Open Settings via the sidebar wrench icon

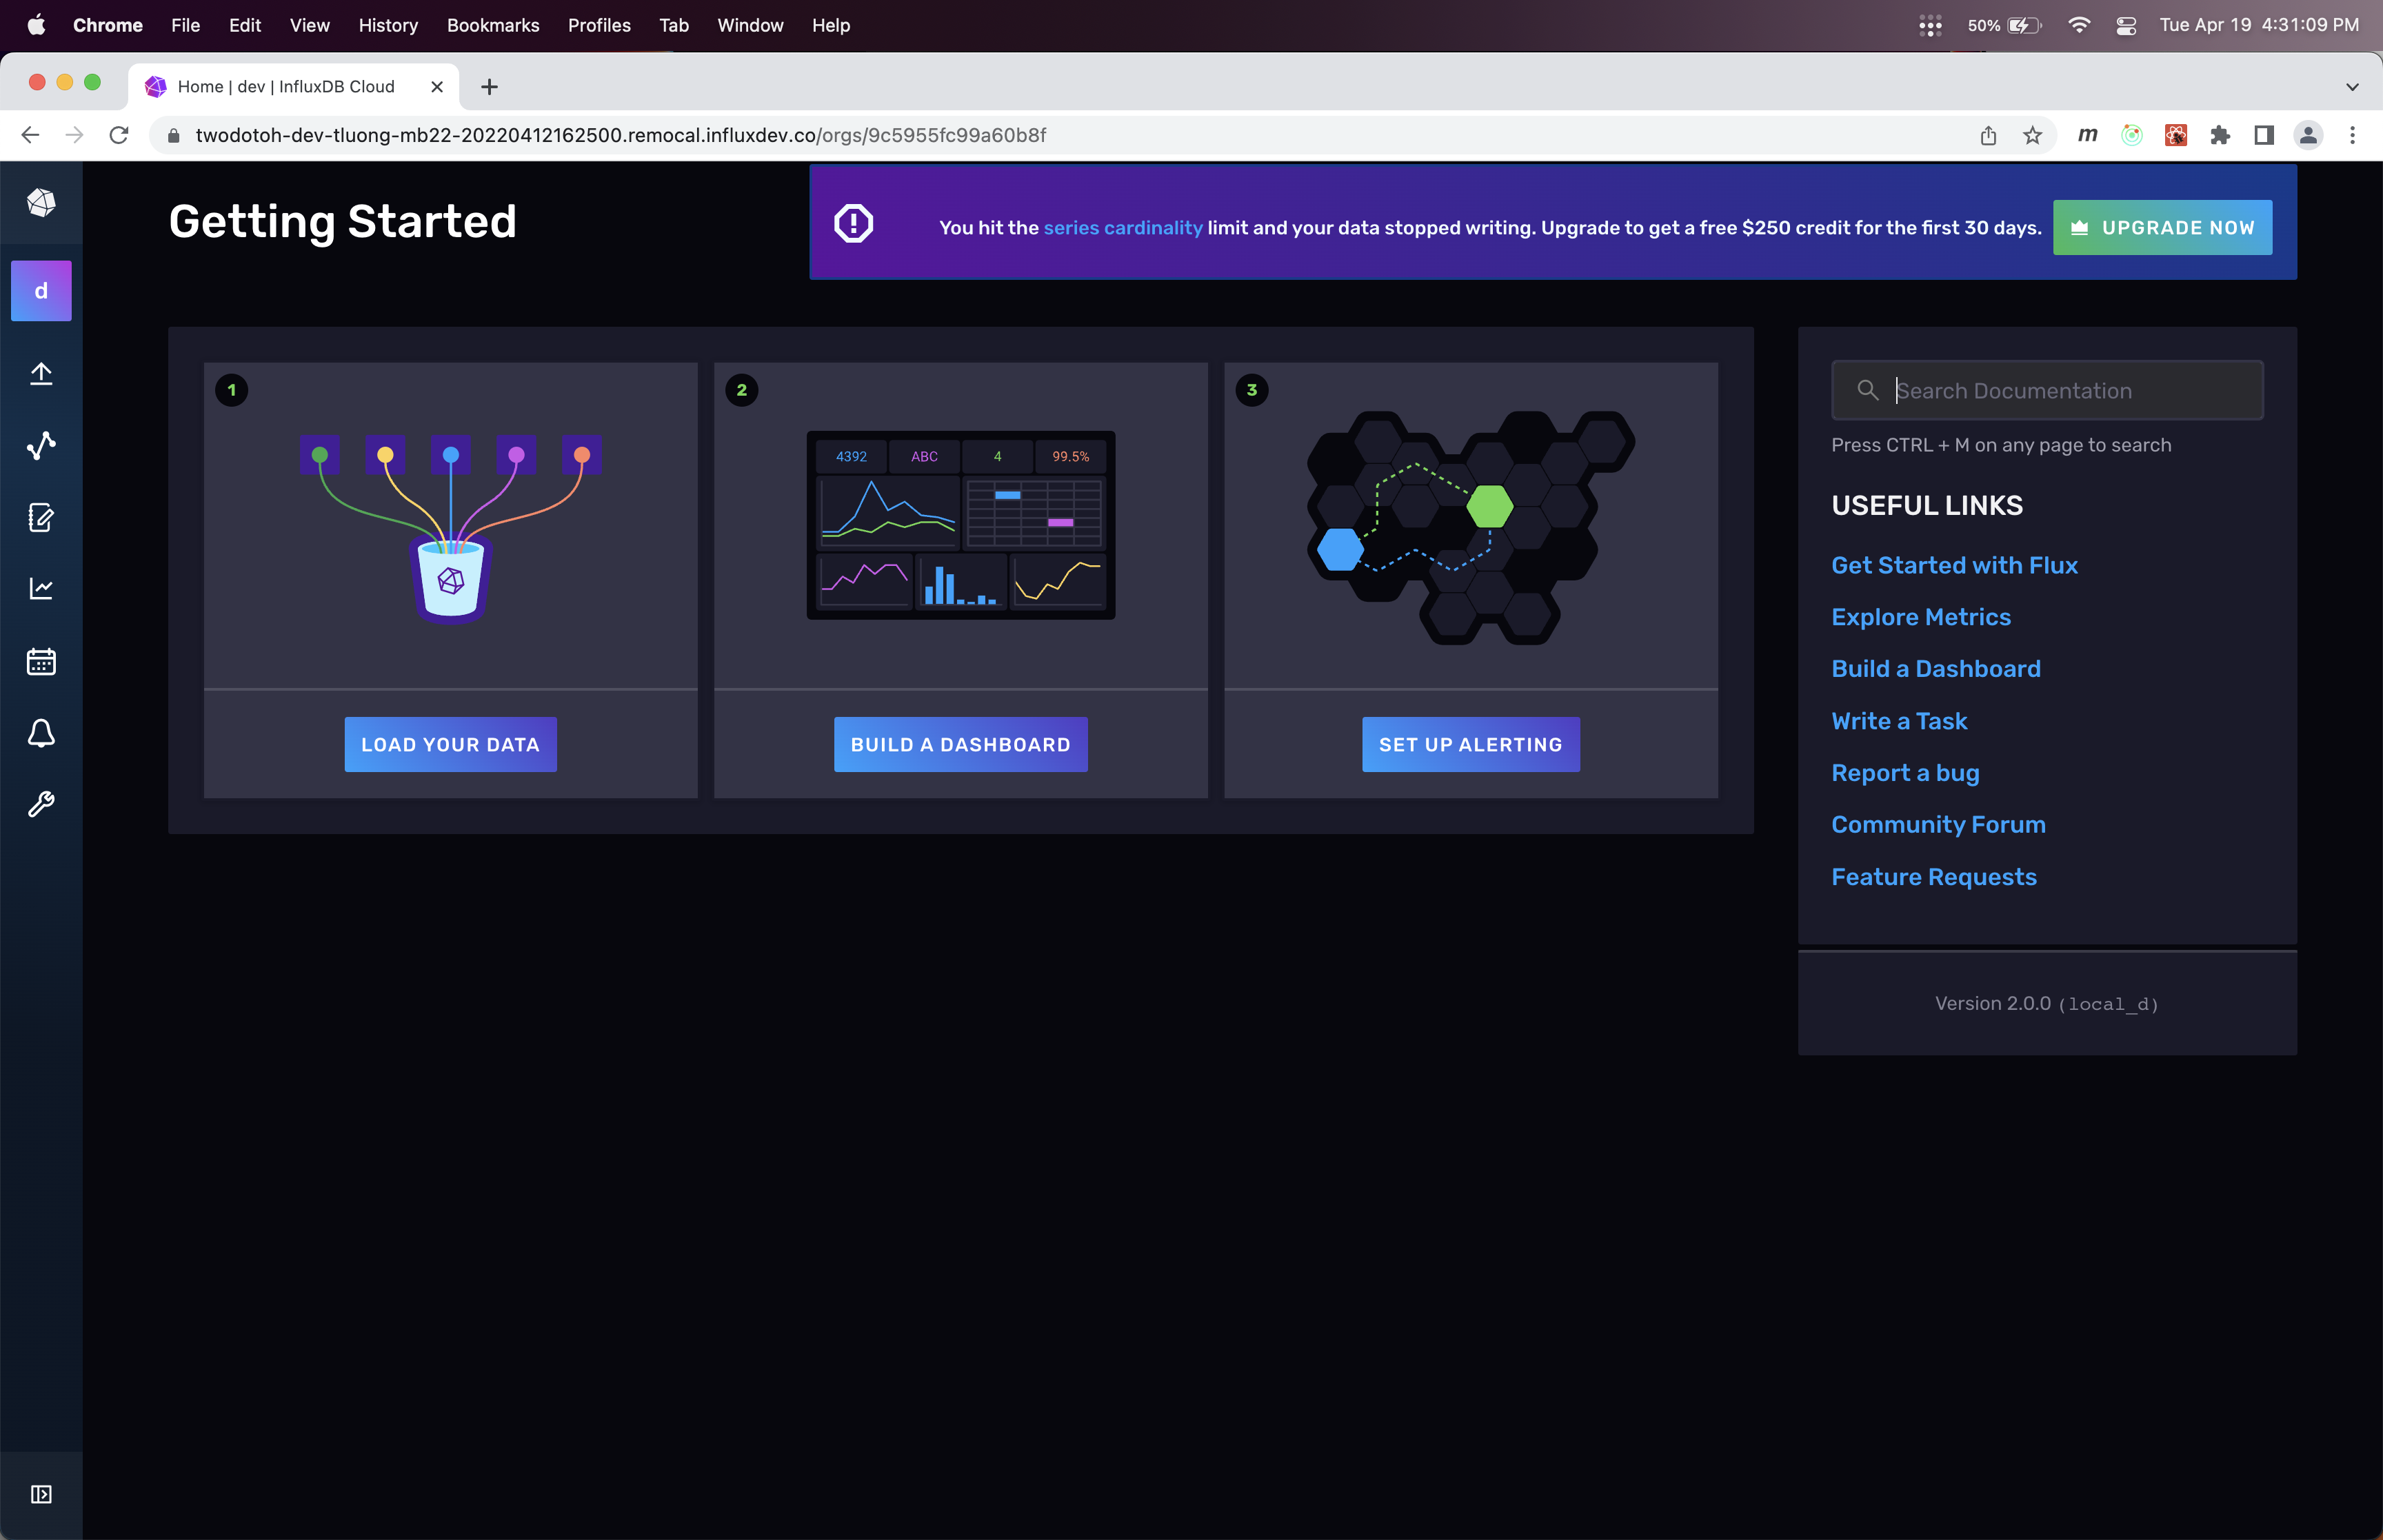click(x=41, y=805)
